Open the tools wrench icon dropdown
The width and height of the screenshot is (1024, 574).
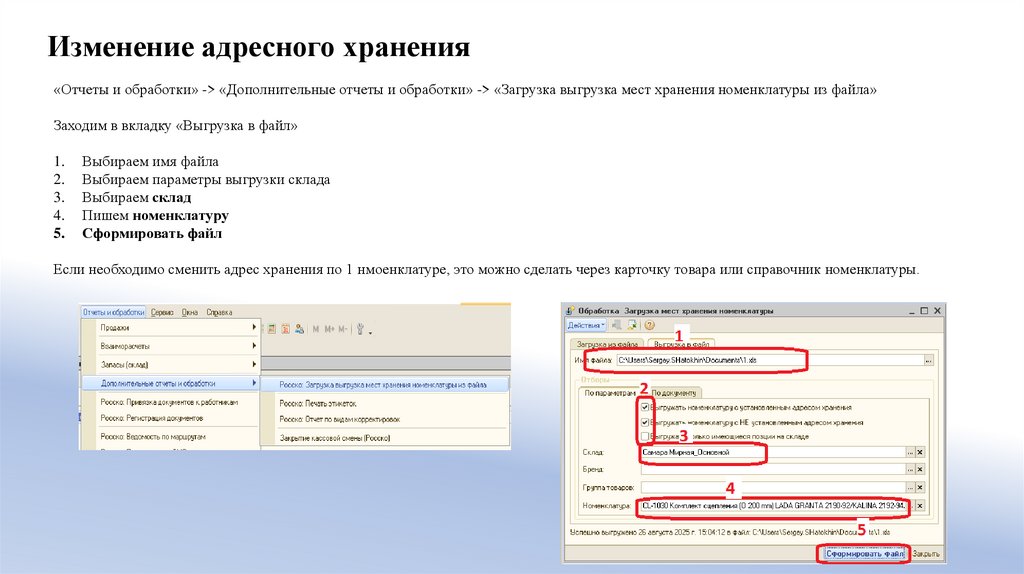[x=363, y=329]
